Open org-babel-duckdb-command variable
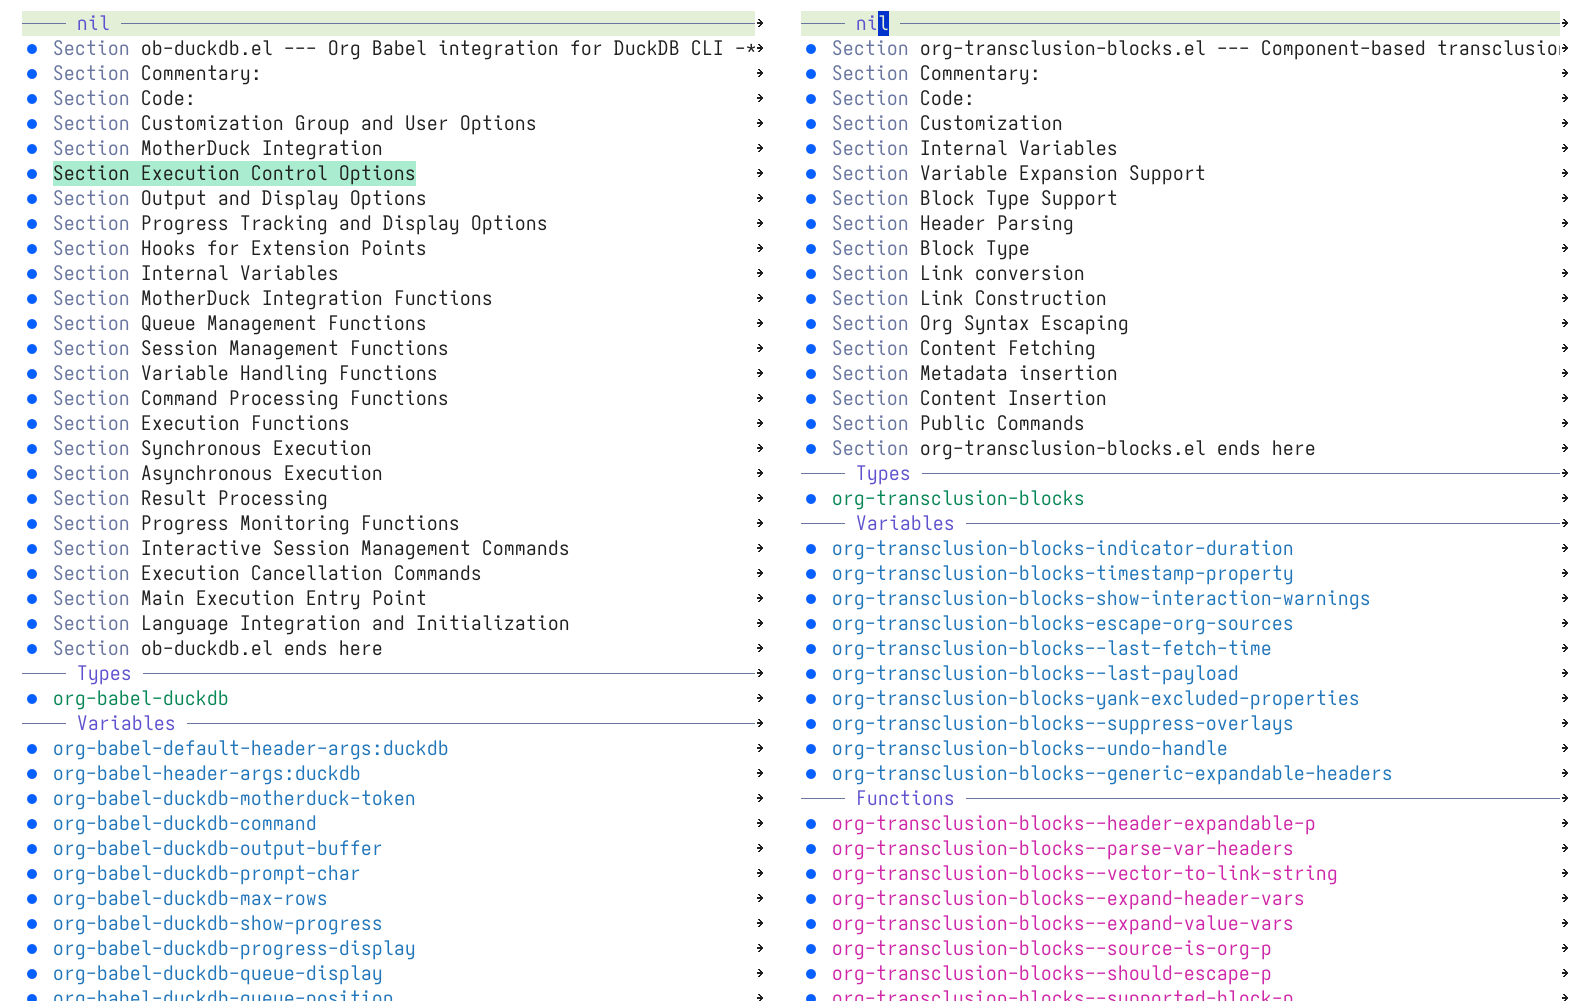Image resolution: width=1577 pixels, height=1001 pixels. click(185, 823)
